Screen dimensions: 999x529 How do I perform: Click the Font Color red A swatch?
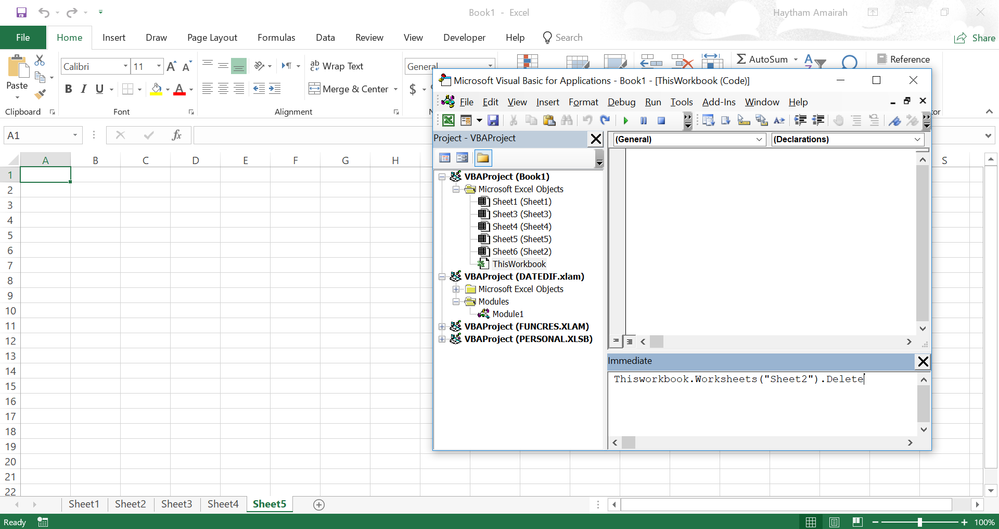179,89
